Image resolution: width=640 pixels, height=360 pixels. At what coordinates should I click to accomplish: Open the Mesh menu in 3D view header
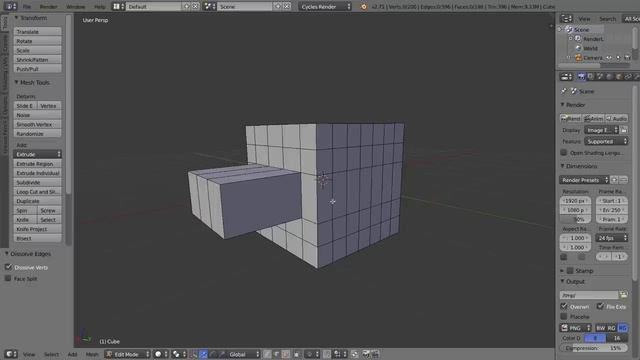92,354
